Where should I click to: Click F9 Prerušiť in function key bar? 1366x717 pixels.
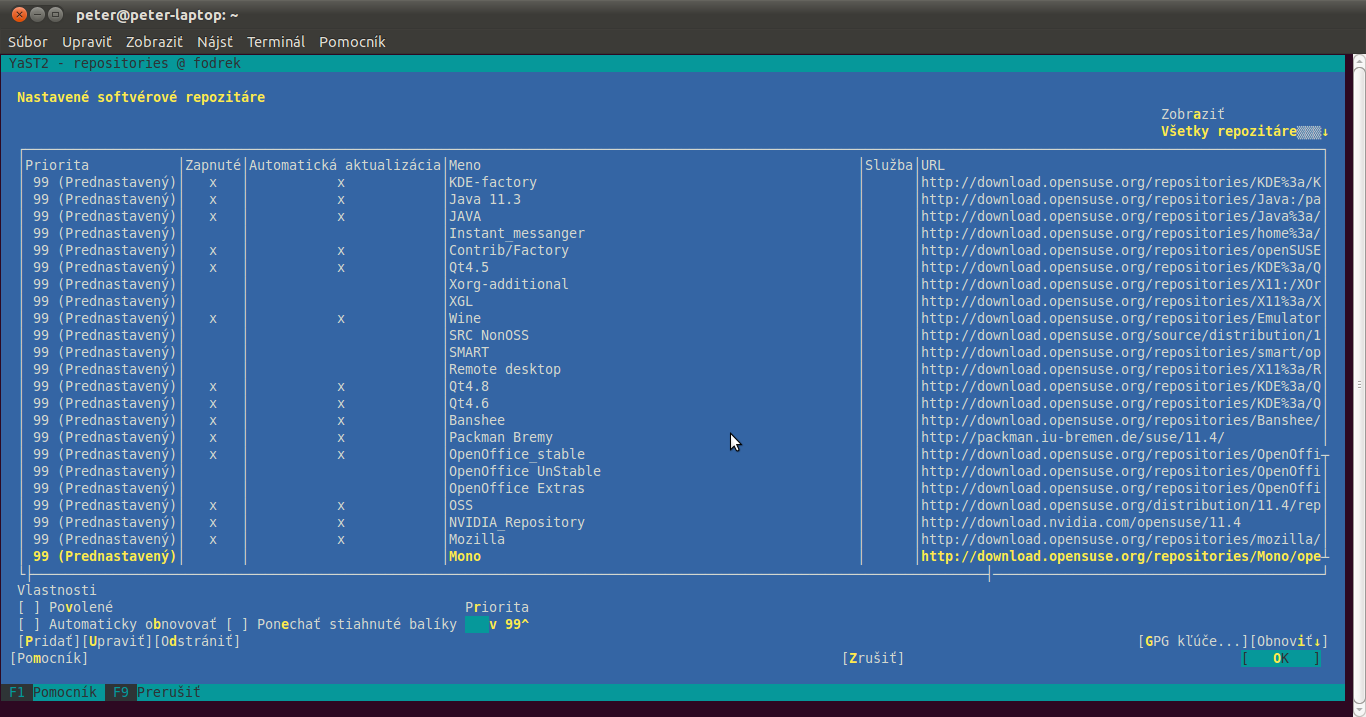click(x=157, y=692)
